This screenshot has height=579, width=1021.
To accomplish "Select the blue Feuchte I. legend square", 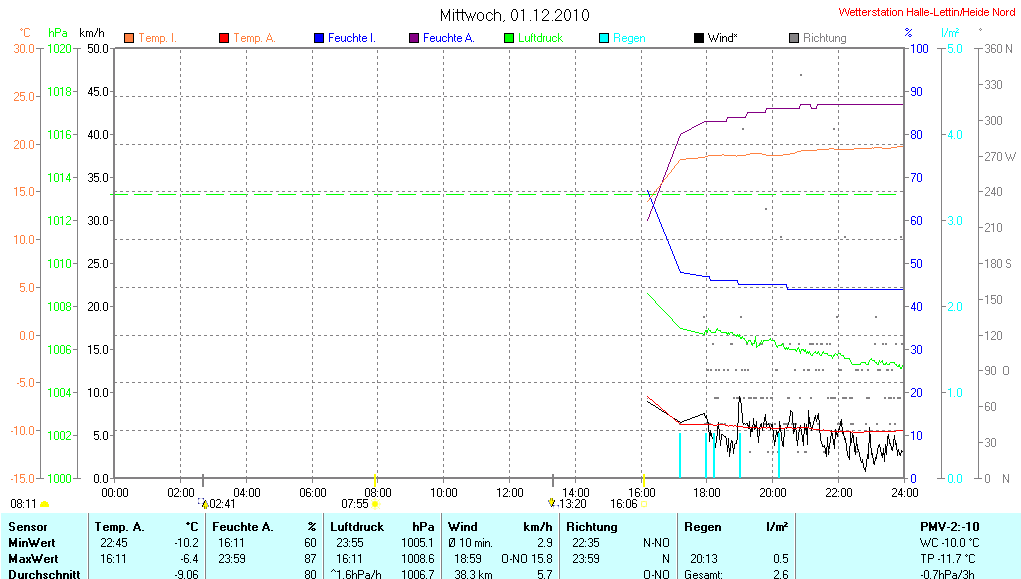I will [x=319, y=38].
